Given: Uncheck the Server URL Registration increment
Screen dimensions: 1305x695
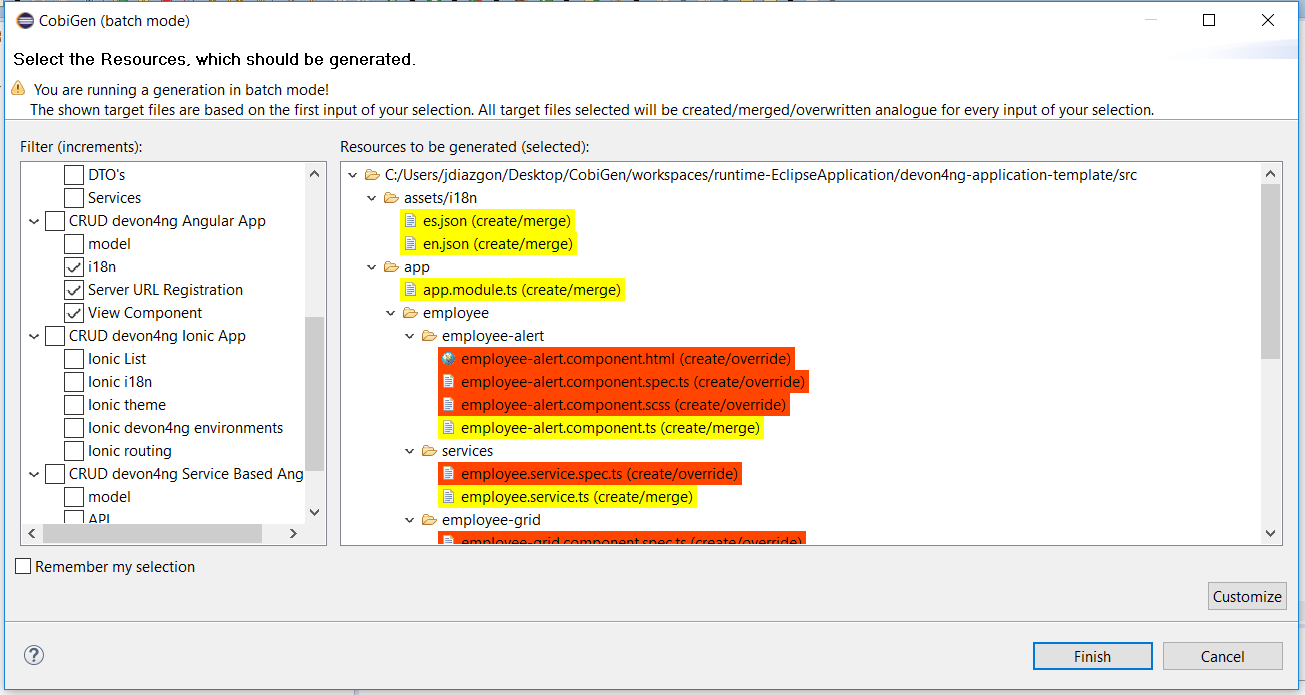Looking at the screenshot, I should click(73, 289).
